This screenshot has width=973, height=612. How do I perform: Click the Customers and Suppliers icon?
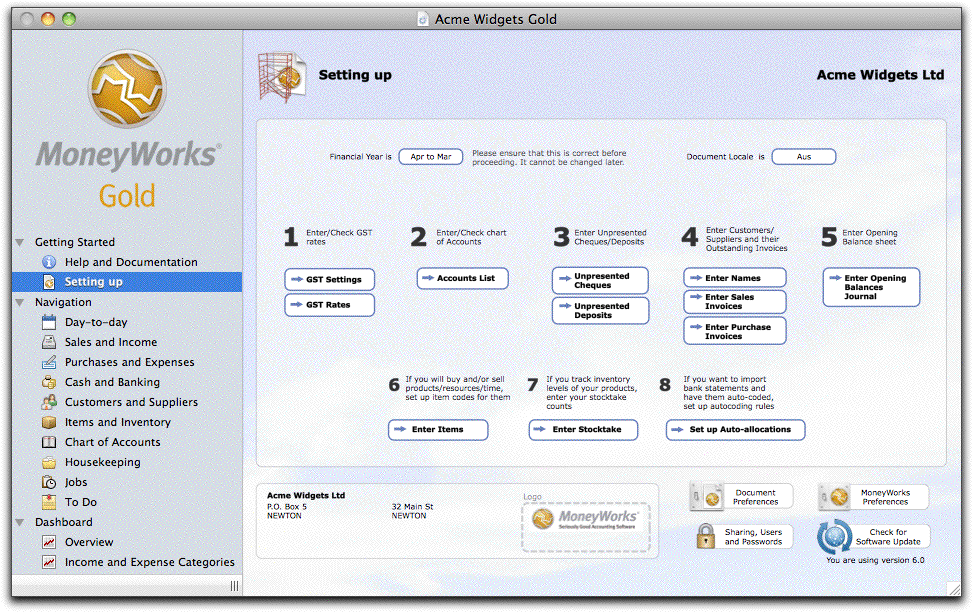point(49,402)
